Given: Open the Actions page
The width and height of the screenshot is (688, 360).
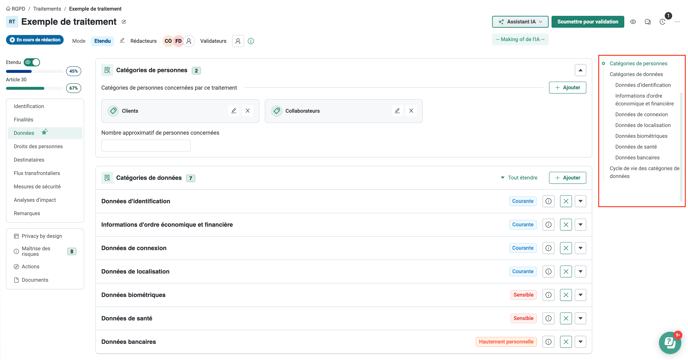Looking at the screenshot, I should (26, 266).
